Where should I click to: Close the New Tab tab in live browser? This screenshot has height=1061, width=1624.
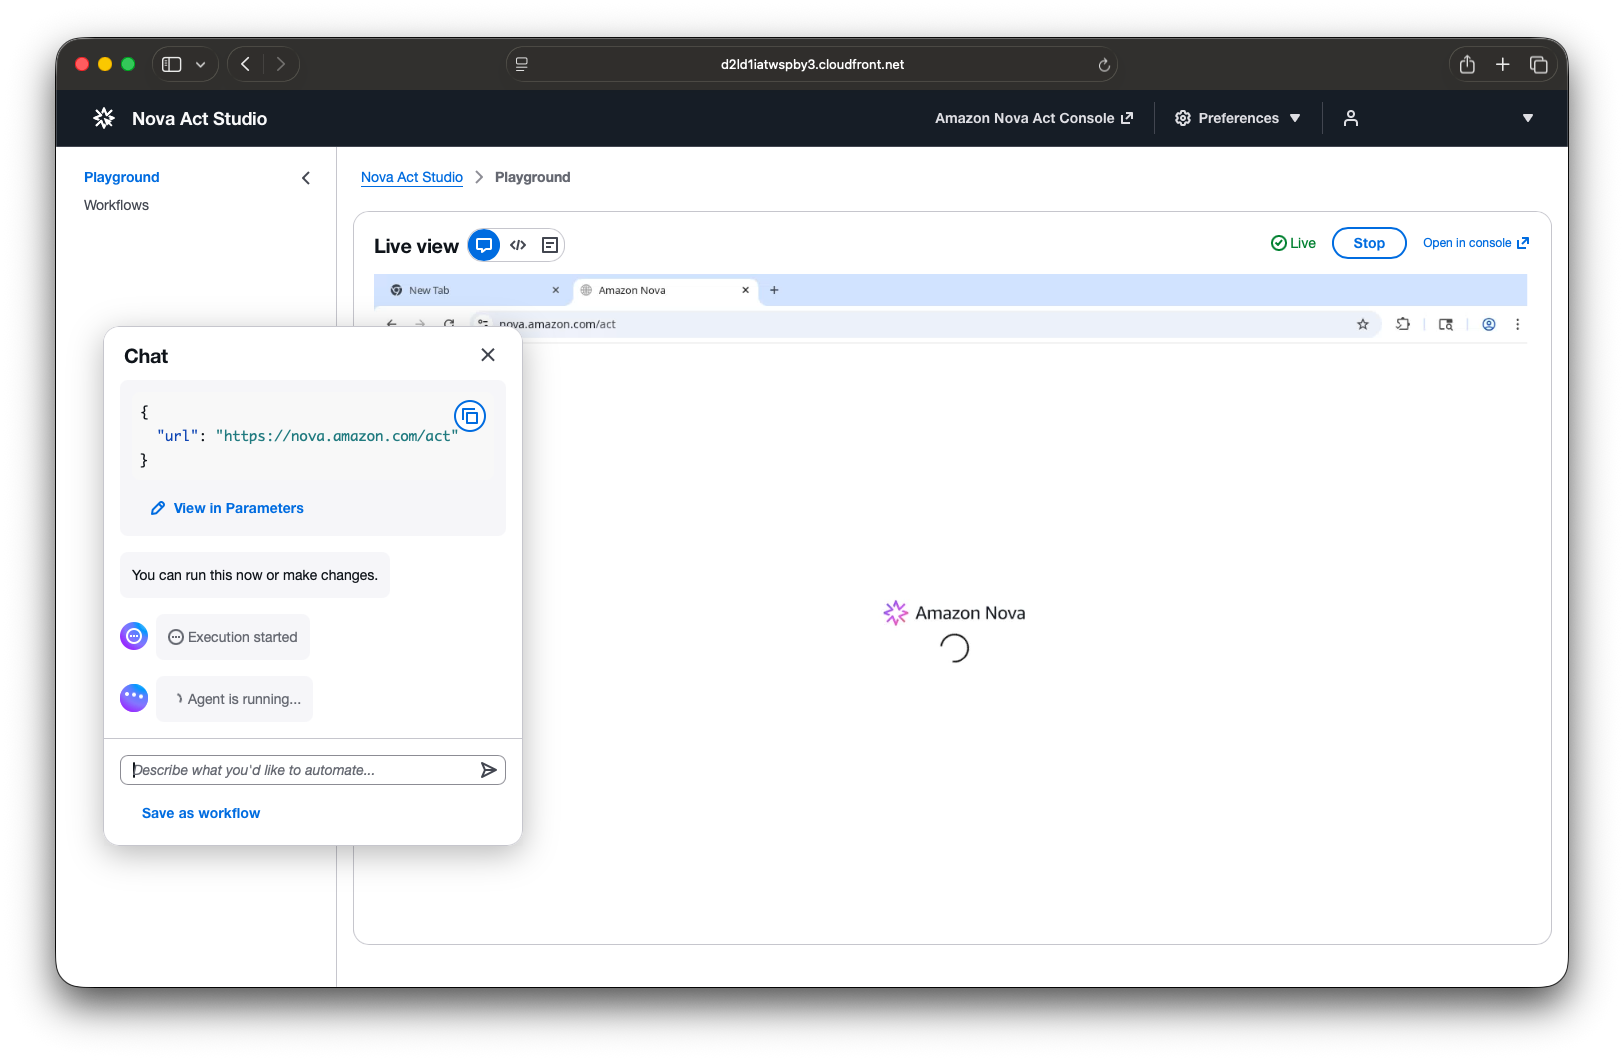556,290
